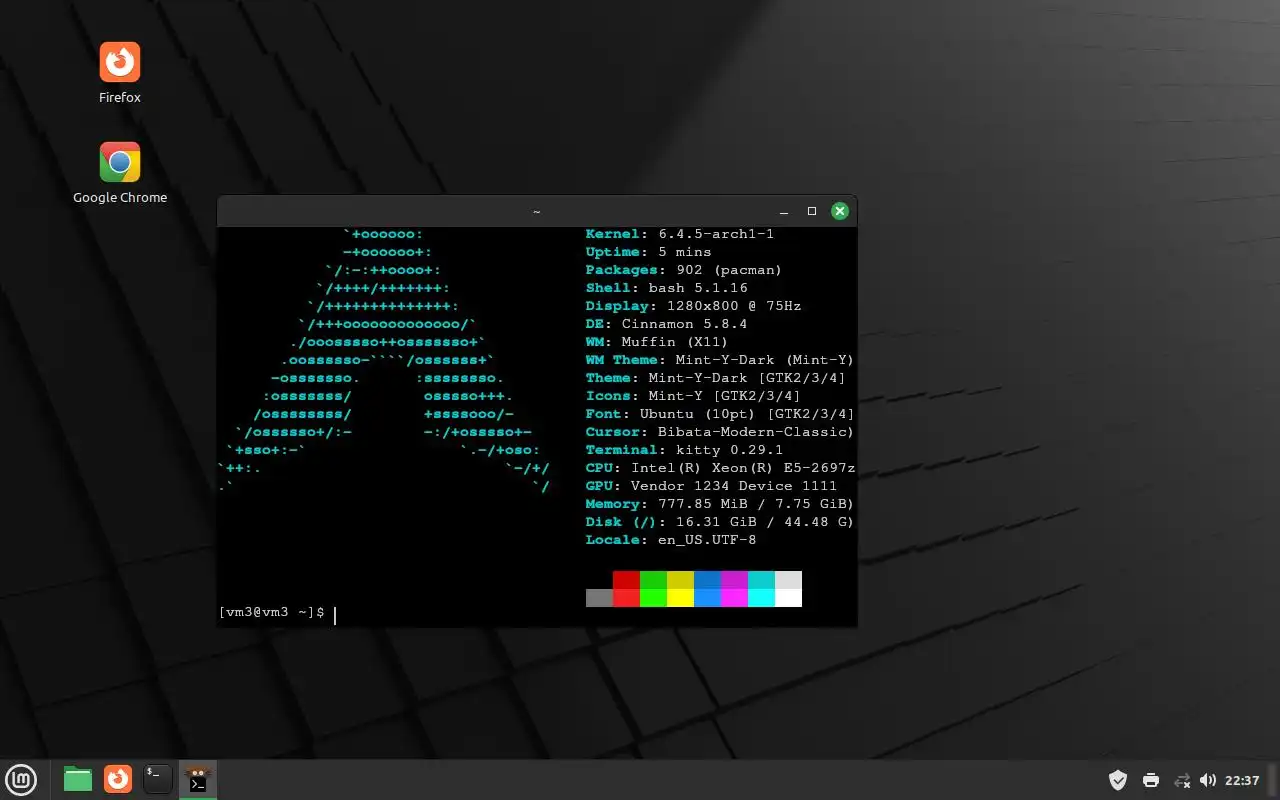Open the Linux Mint start menu
This screenshot has width=1280, height=800.
(x=21, y=779)
